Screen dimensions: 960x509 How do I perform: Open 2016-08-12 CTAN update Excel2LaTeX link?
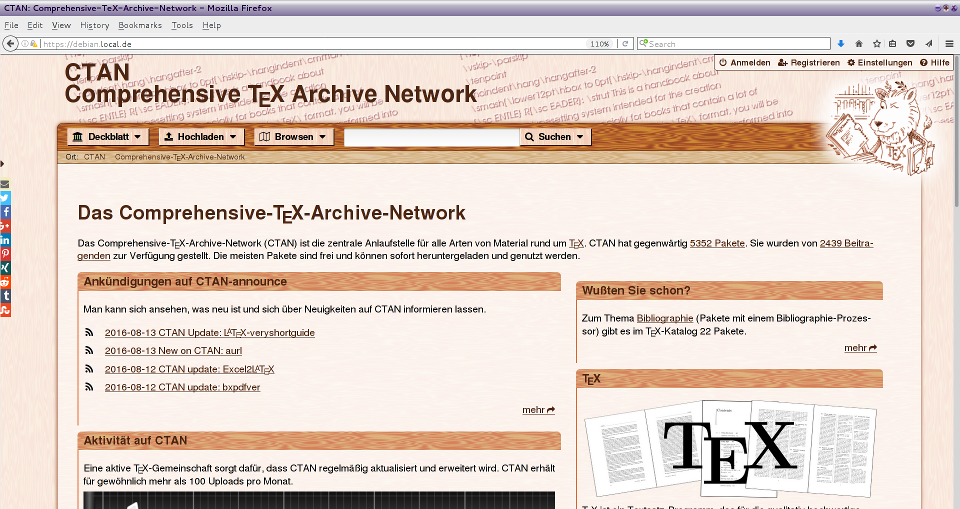click(189, 369)
